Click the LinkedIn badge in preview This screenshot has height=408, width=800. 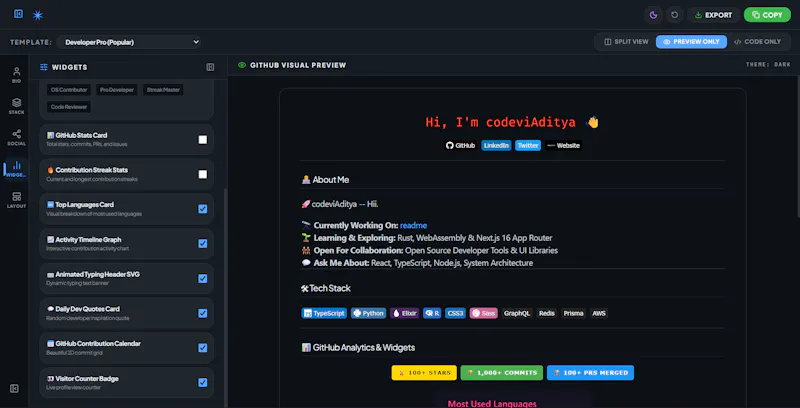(x=496, y=145)
